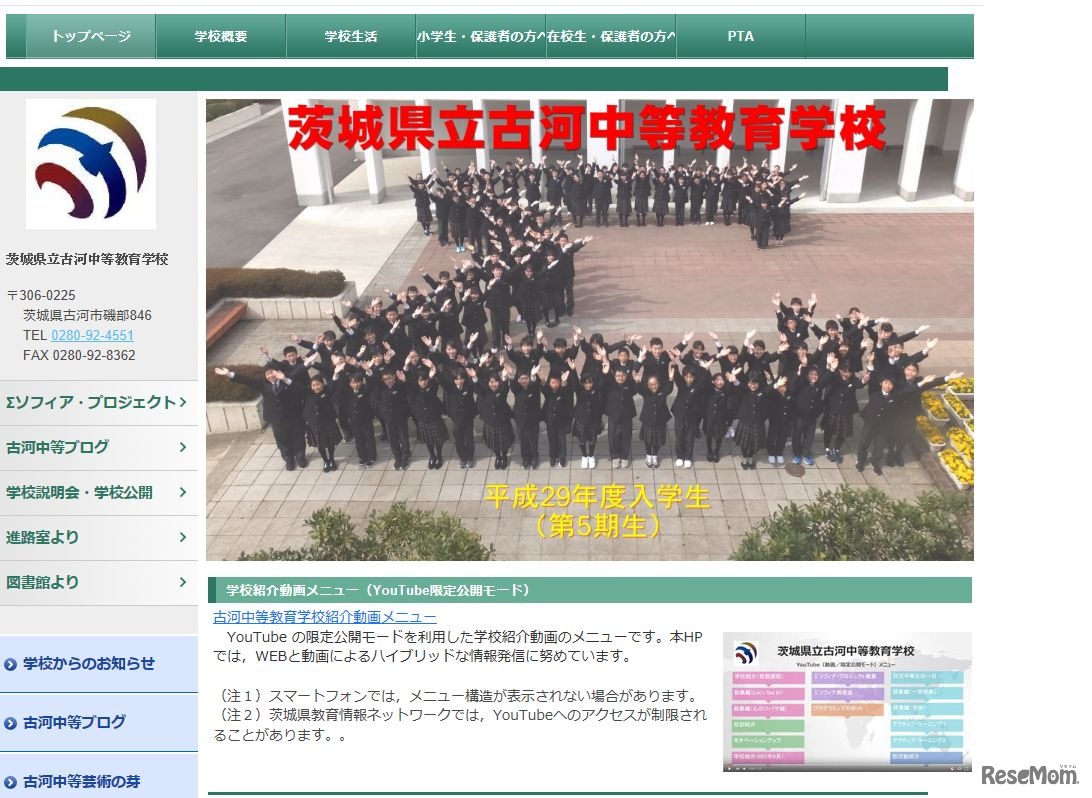
Task: Open the 学校概要 navigation menu
Action: pos(222,35)
